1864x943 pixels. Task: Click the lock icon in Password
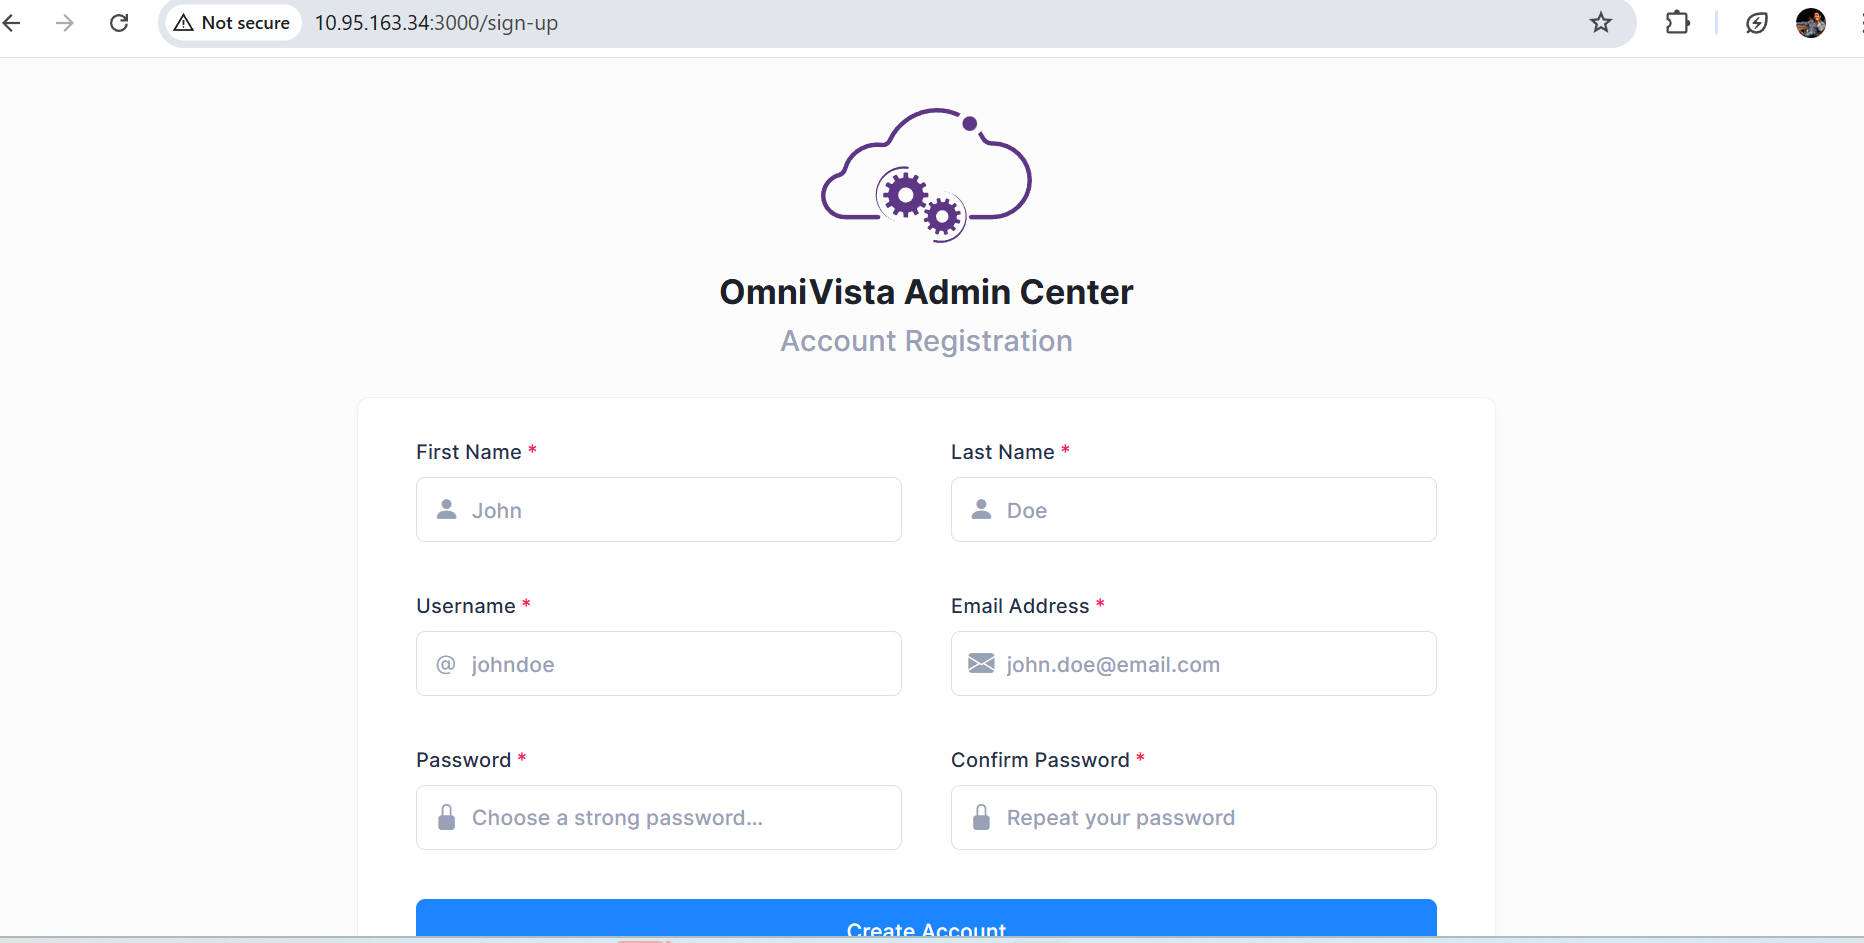click(447, 817)
